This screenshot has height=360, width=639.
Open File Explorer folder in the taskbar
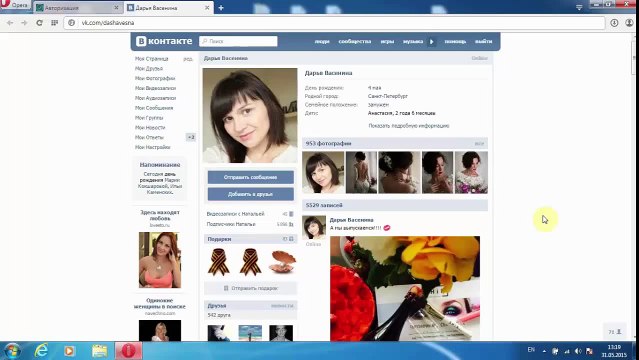pyautogui.click(x=99, y=351)
